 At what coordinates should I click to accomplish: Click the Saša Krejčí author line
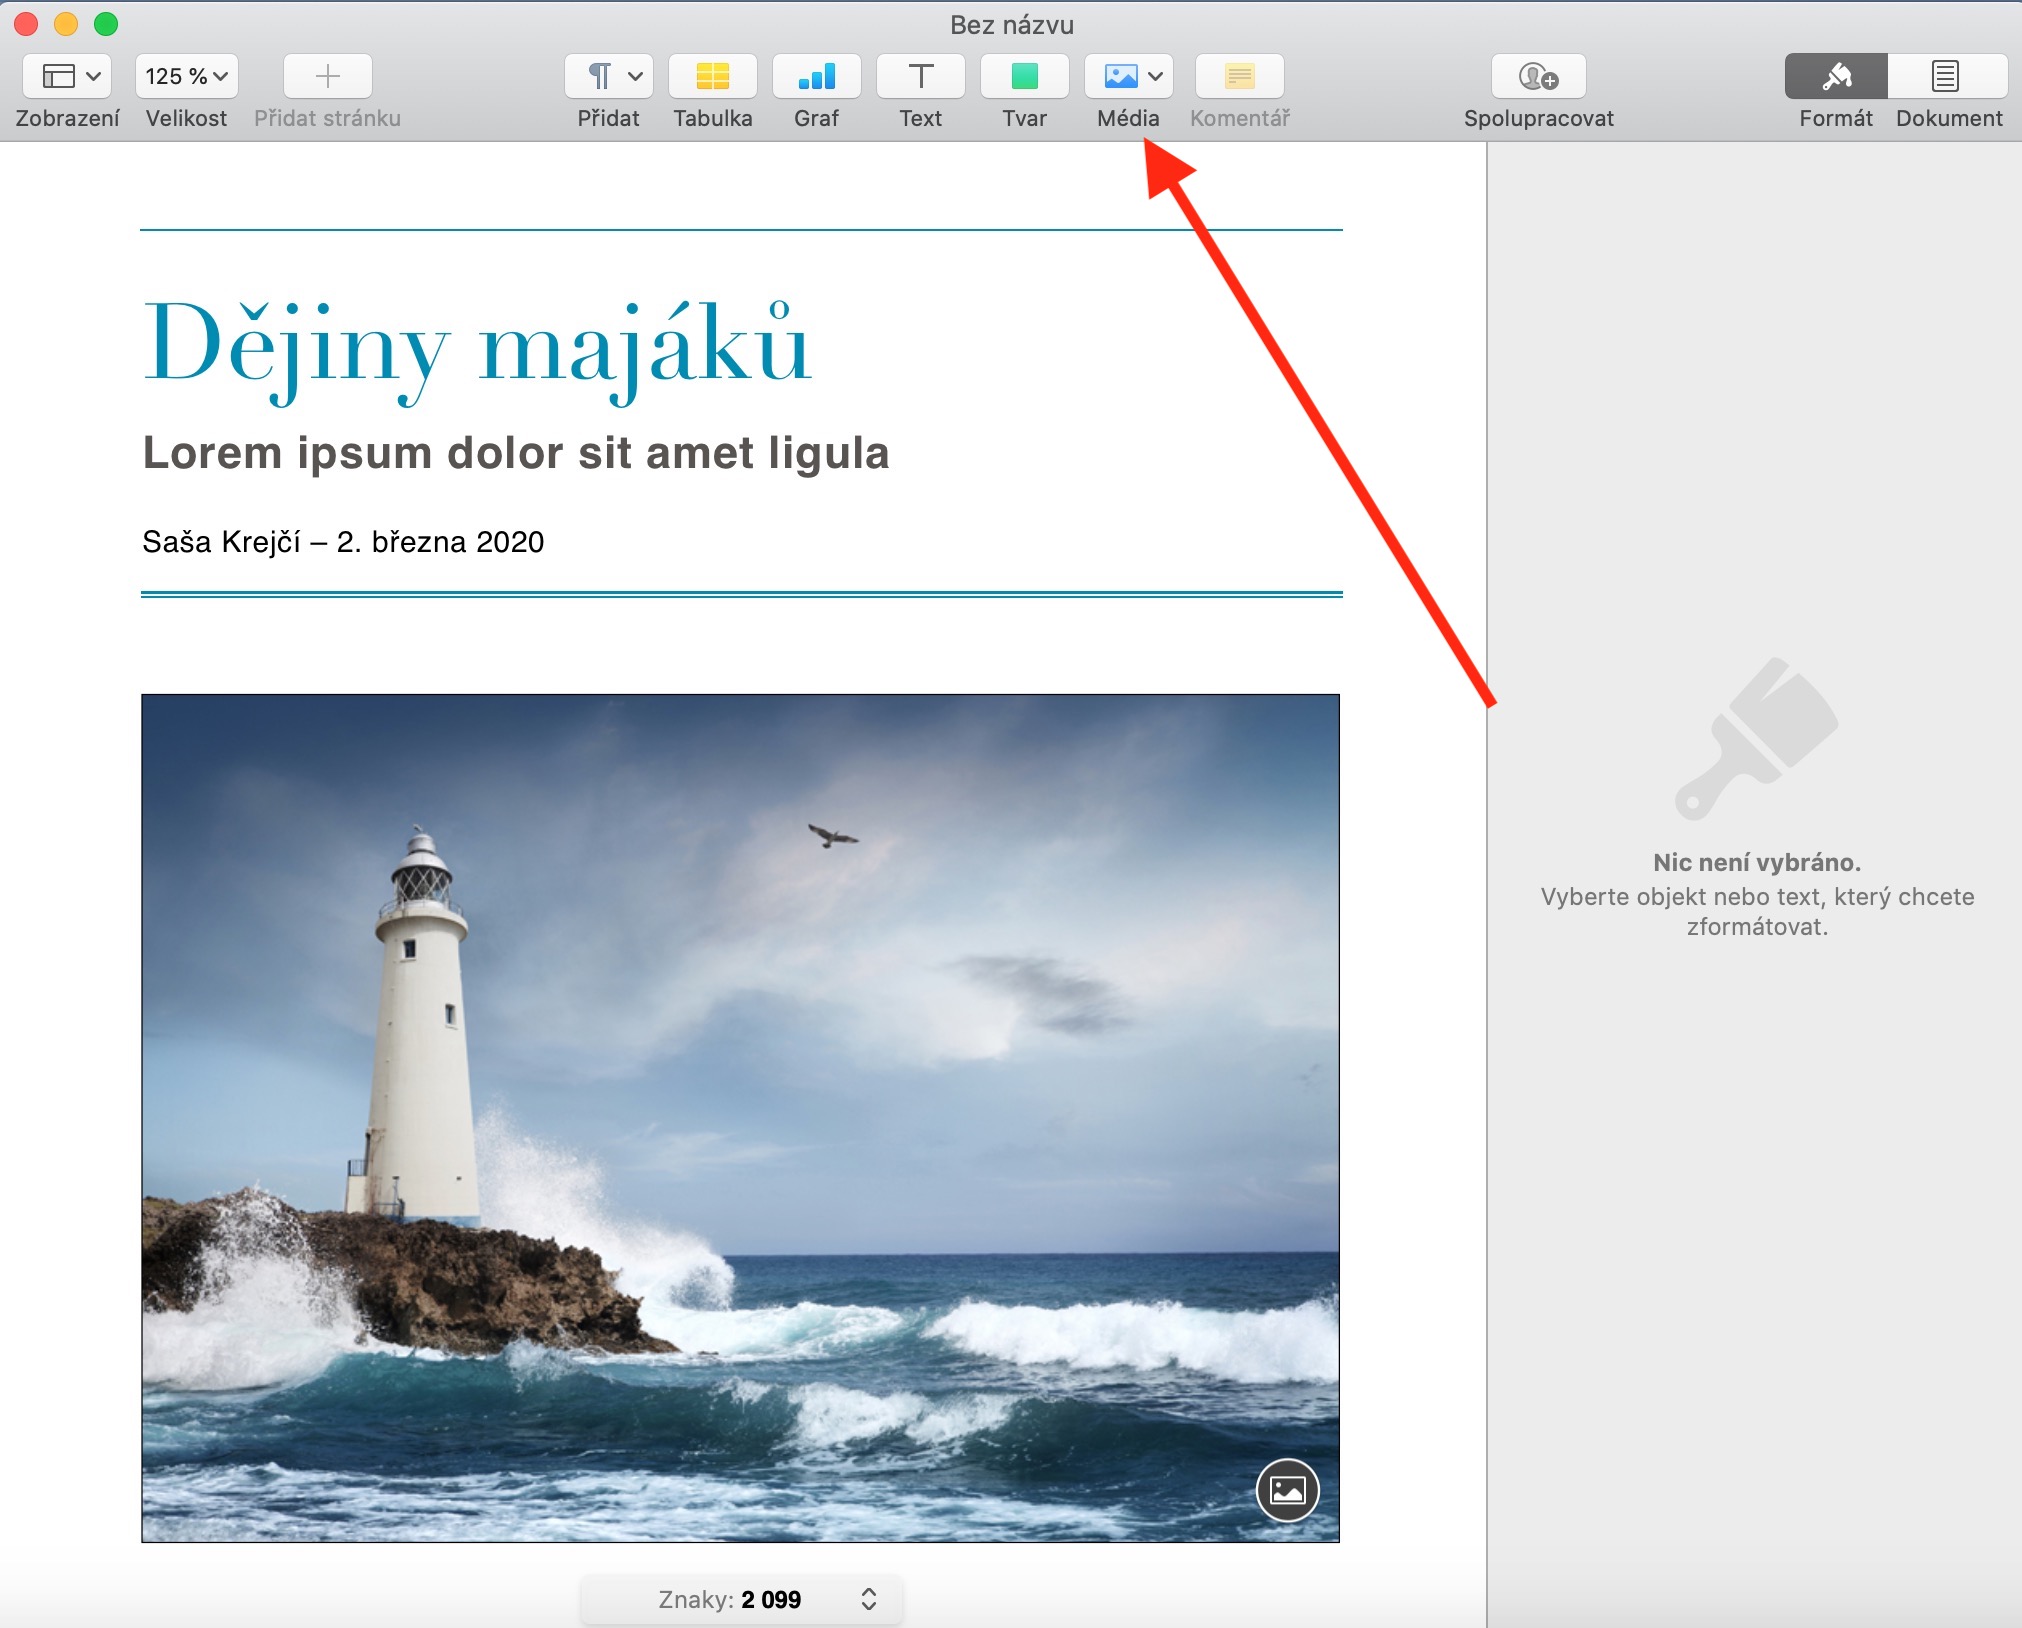point(343,542)
